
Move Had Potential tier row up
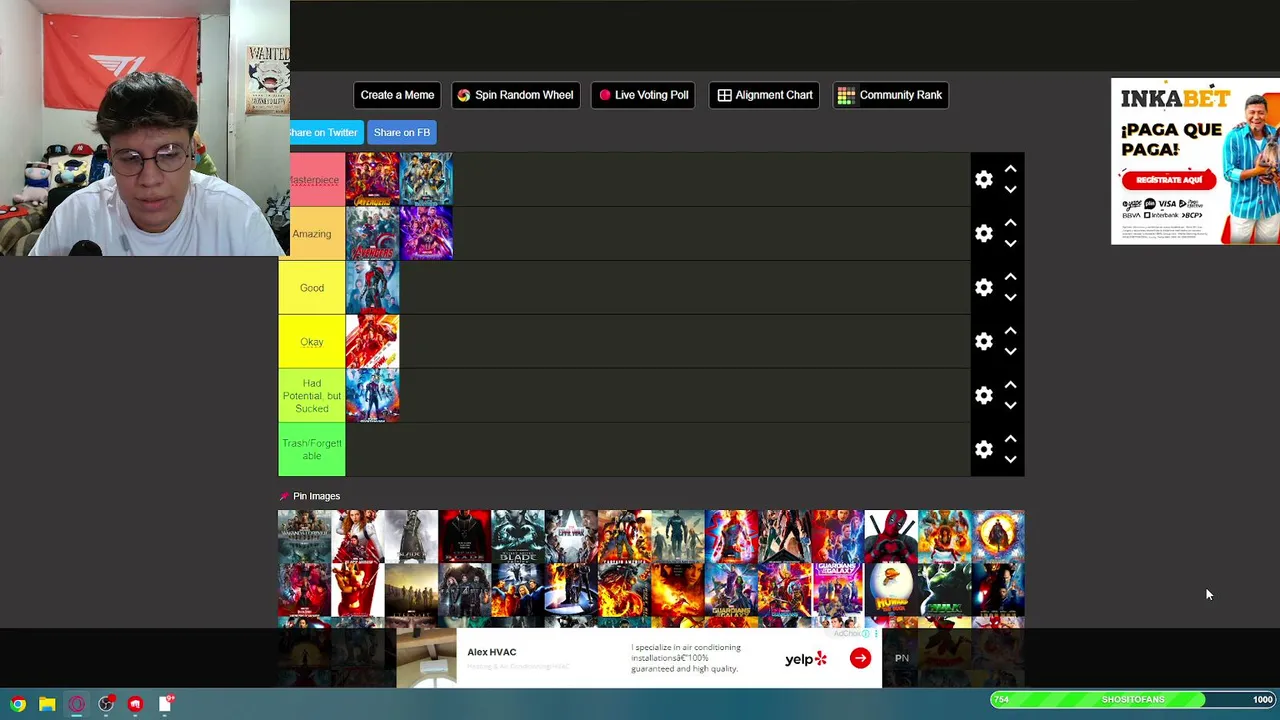point(1010,385)
